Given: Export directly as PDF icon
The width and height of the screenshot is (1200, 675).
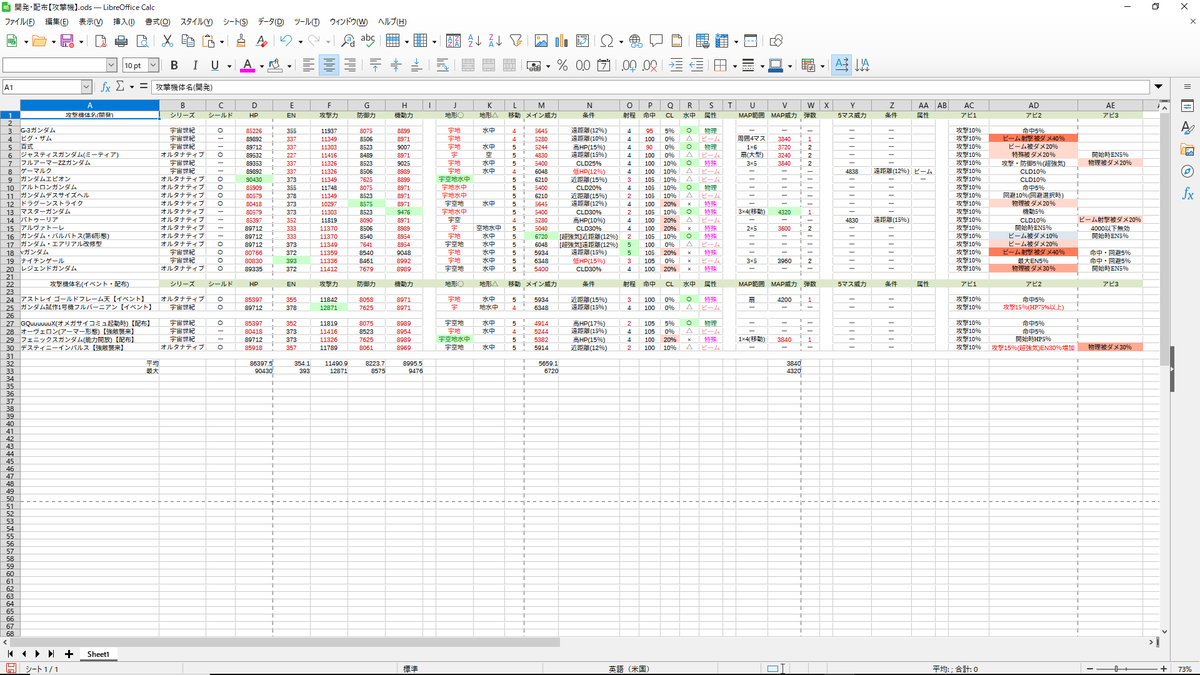Looking at the screenshot, I should tap(100, 41).
